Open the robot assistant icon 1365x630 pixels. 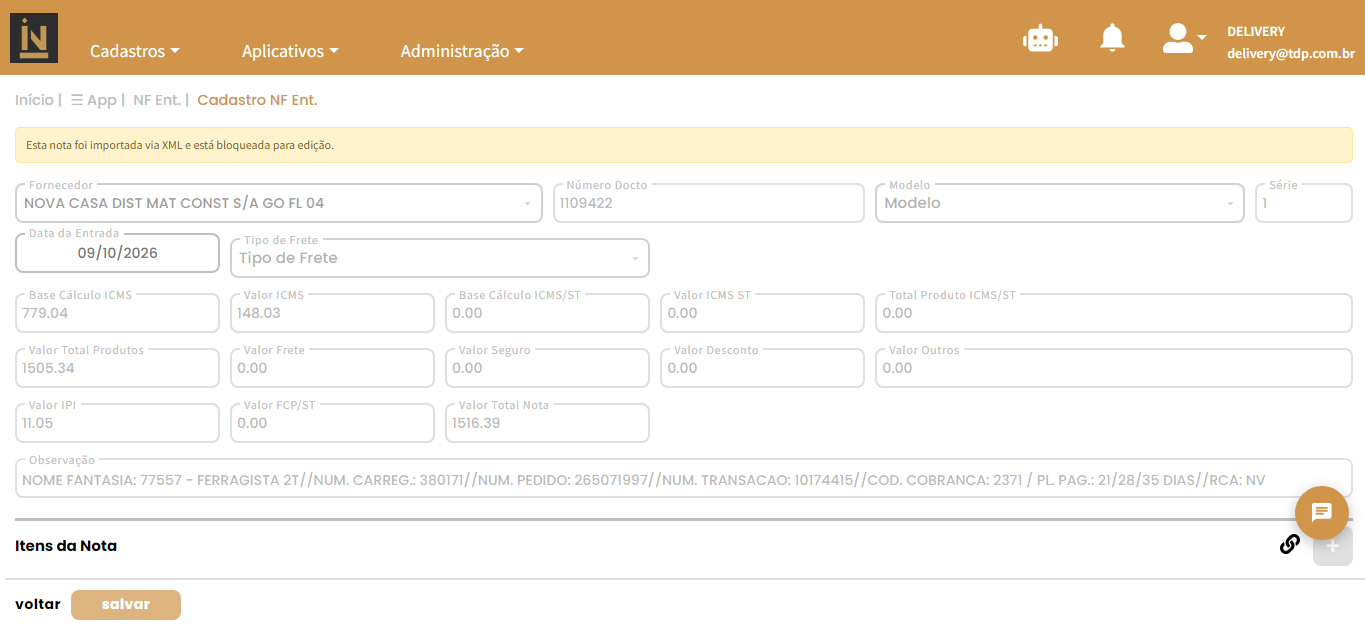click(x=1040, y=38)
